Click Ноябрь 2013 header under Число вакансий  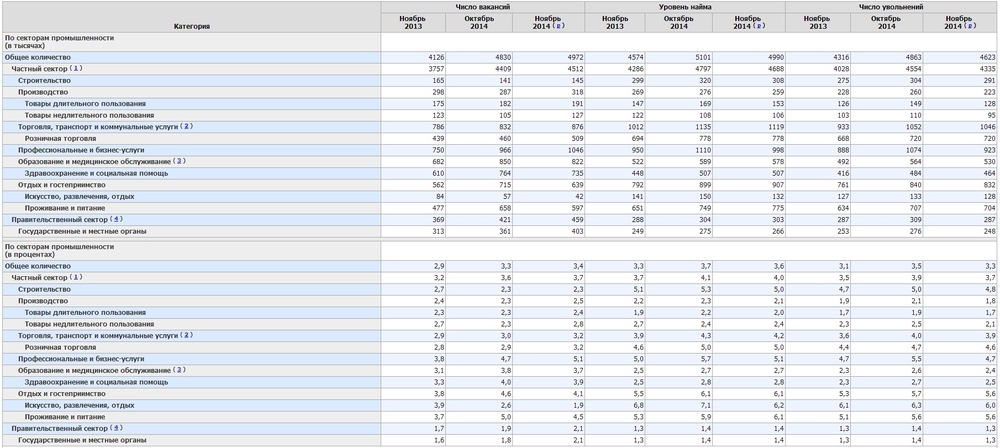click(413, 22)
